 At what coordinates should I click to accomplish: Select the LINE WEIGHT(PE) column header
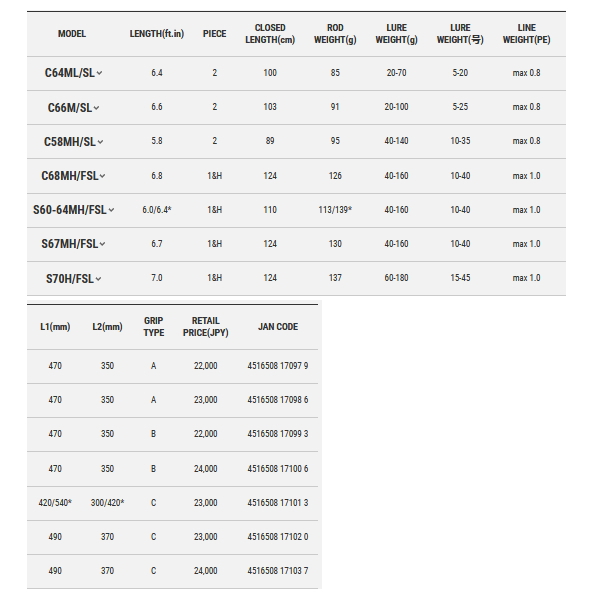pos(527,34)
